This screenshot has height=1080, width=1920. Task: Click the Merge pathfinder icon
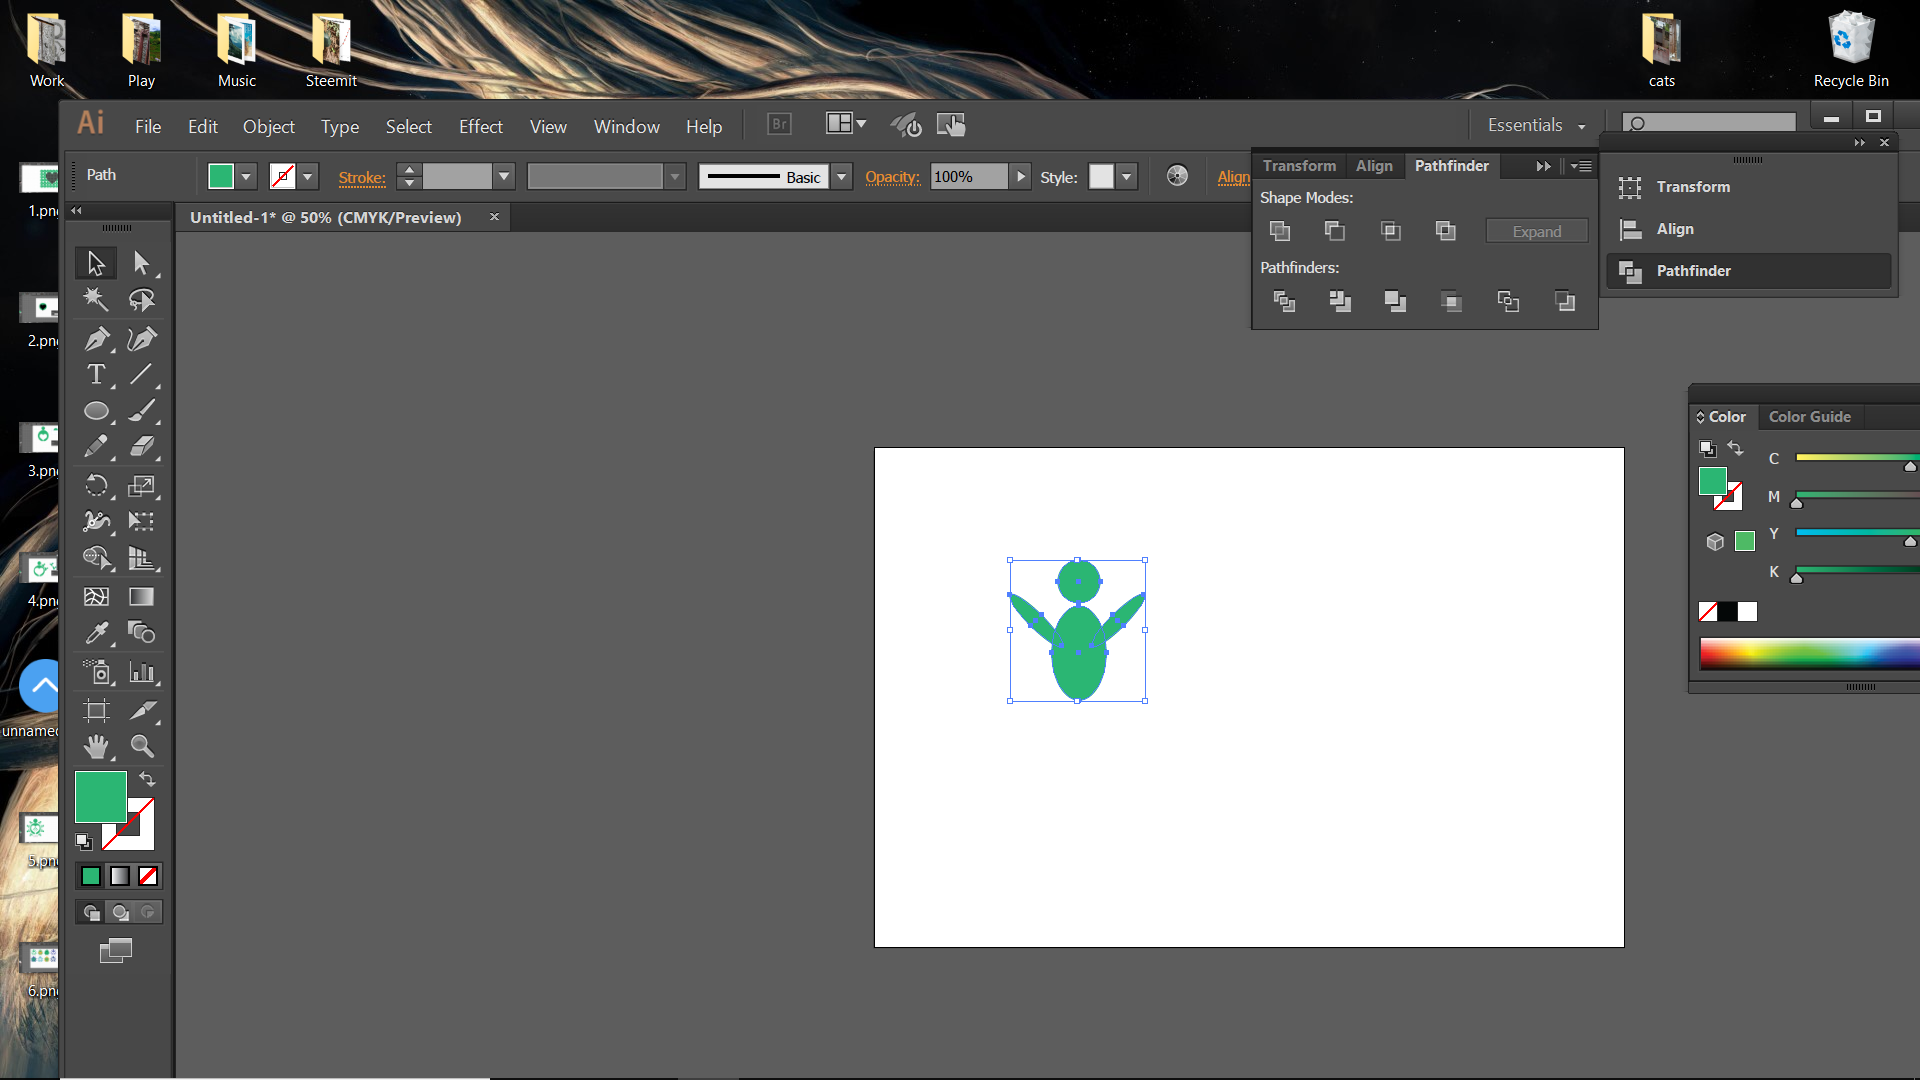[1395, 301]
